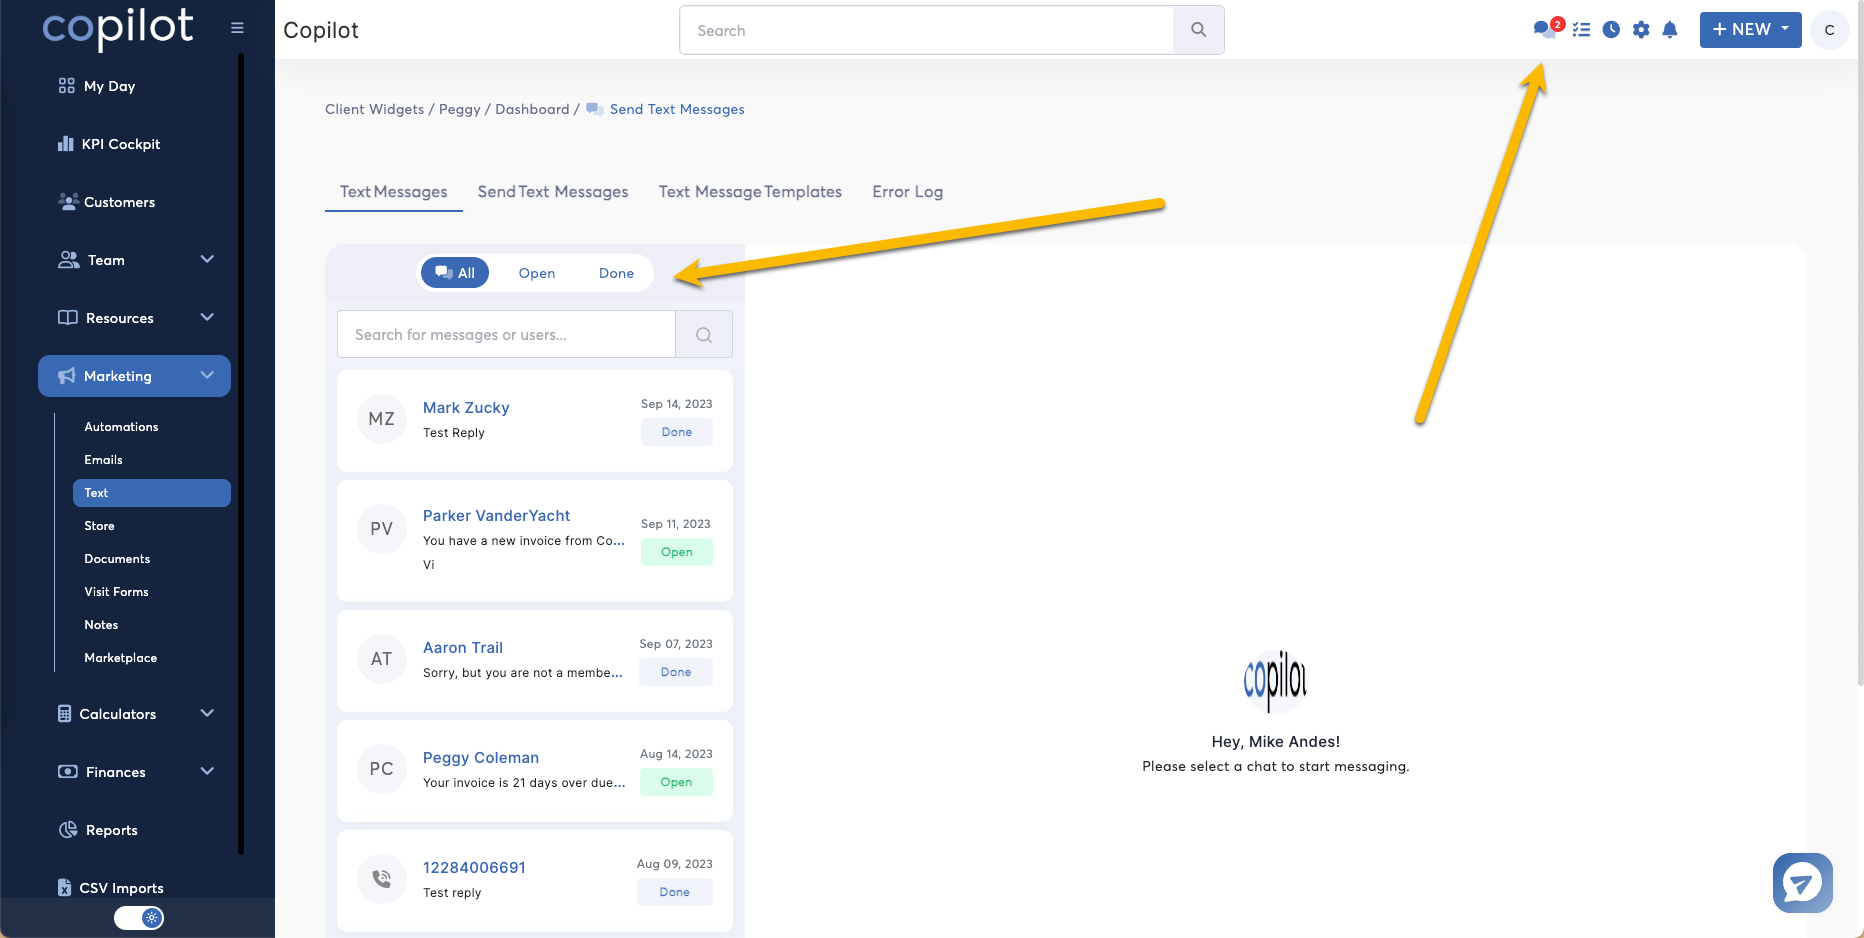Screen dimensions: 1864x938
Task: Expand the Finances menu
Action: 134,772
